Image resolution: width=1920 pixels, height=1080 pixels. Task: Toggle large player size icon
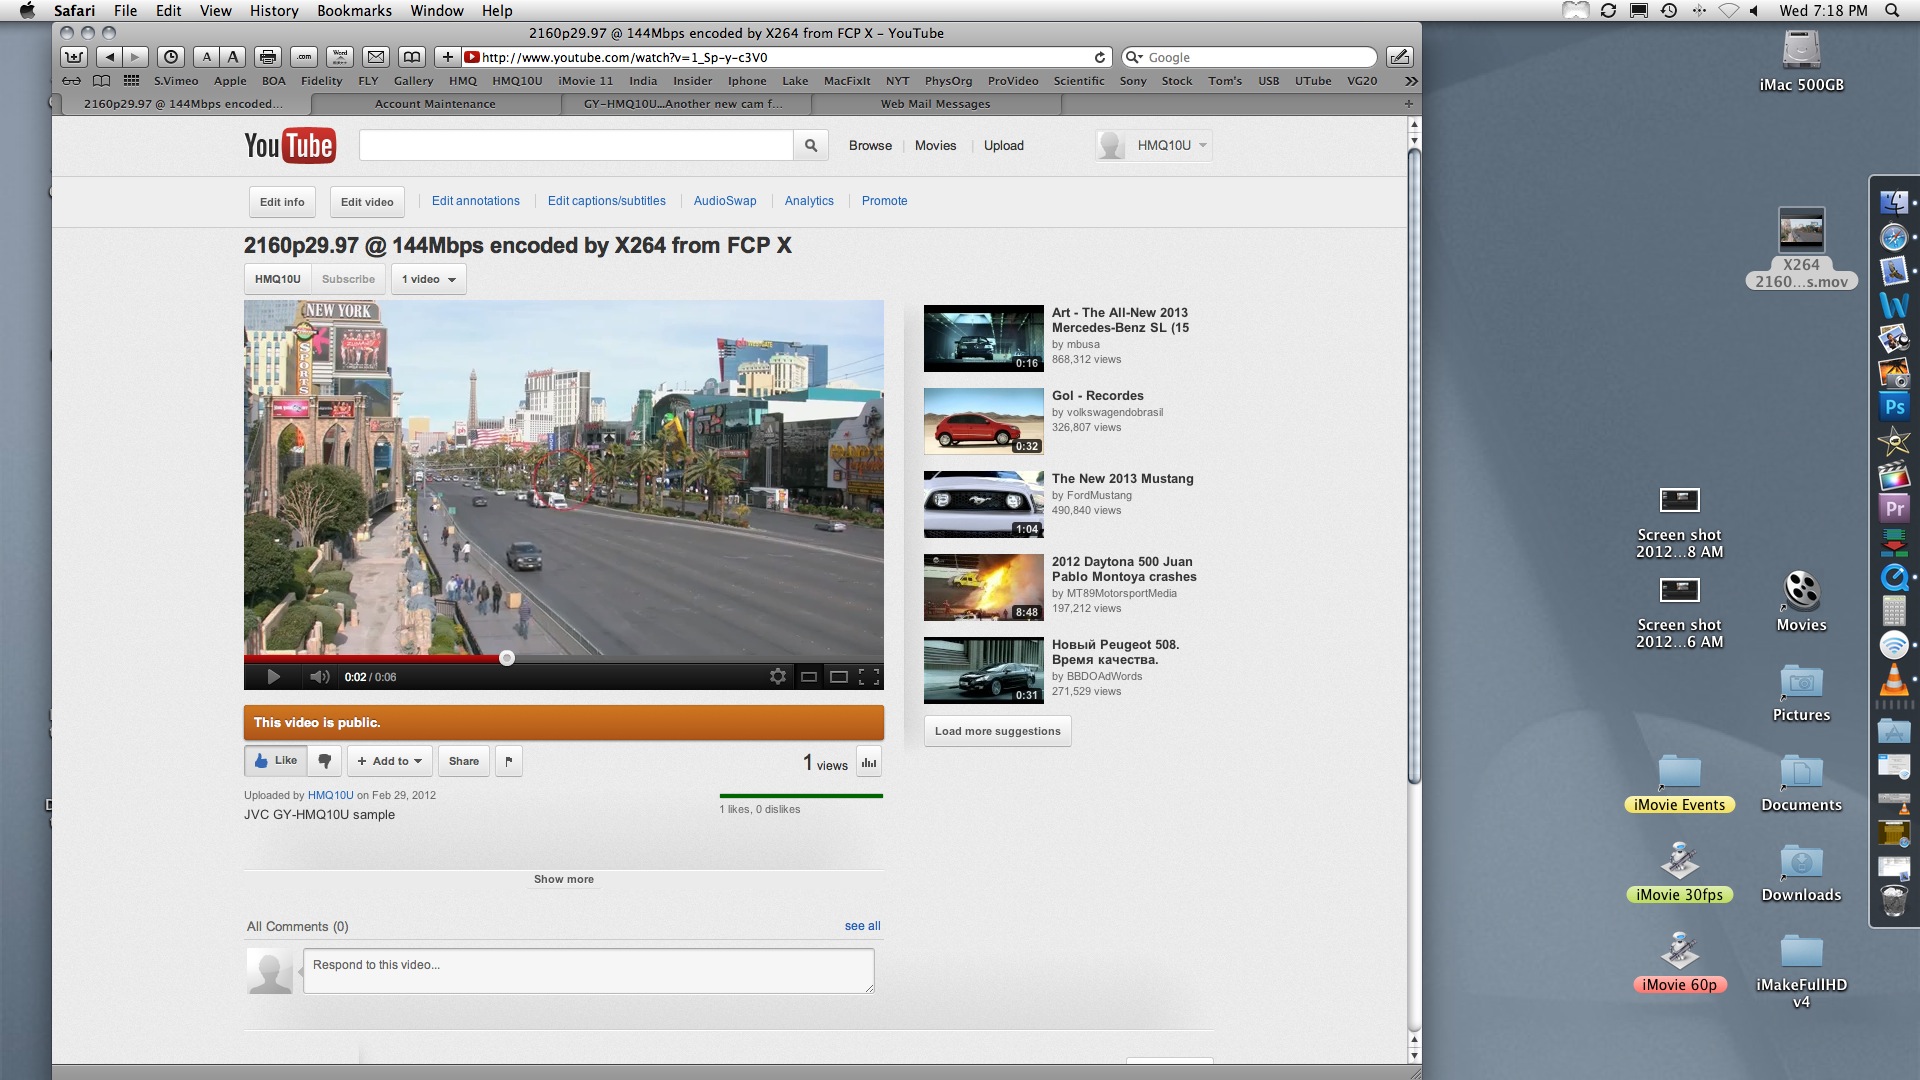[x=839, y=677]
